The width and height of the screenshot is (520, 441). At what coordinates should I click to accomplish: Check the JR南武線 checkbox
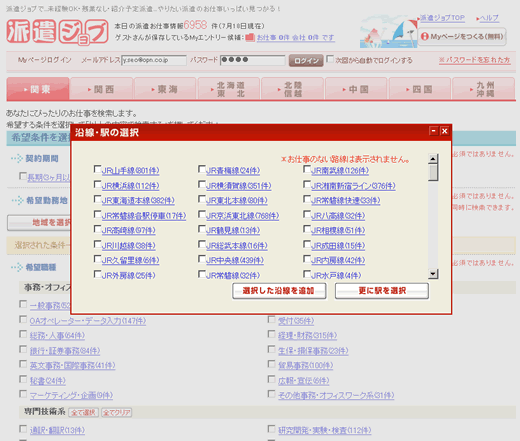[307, 169]
